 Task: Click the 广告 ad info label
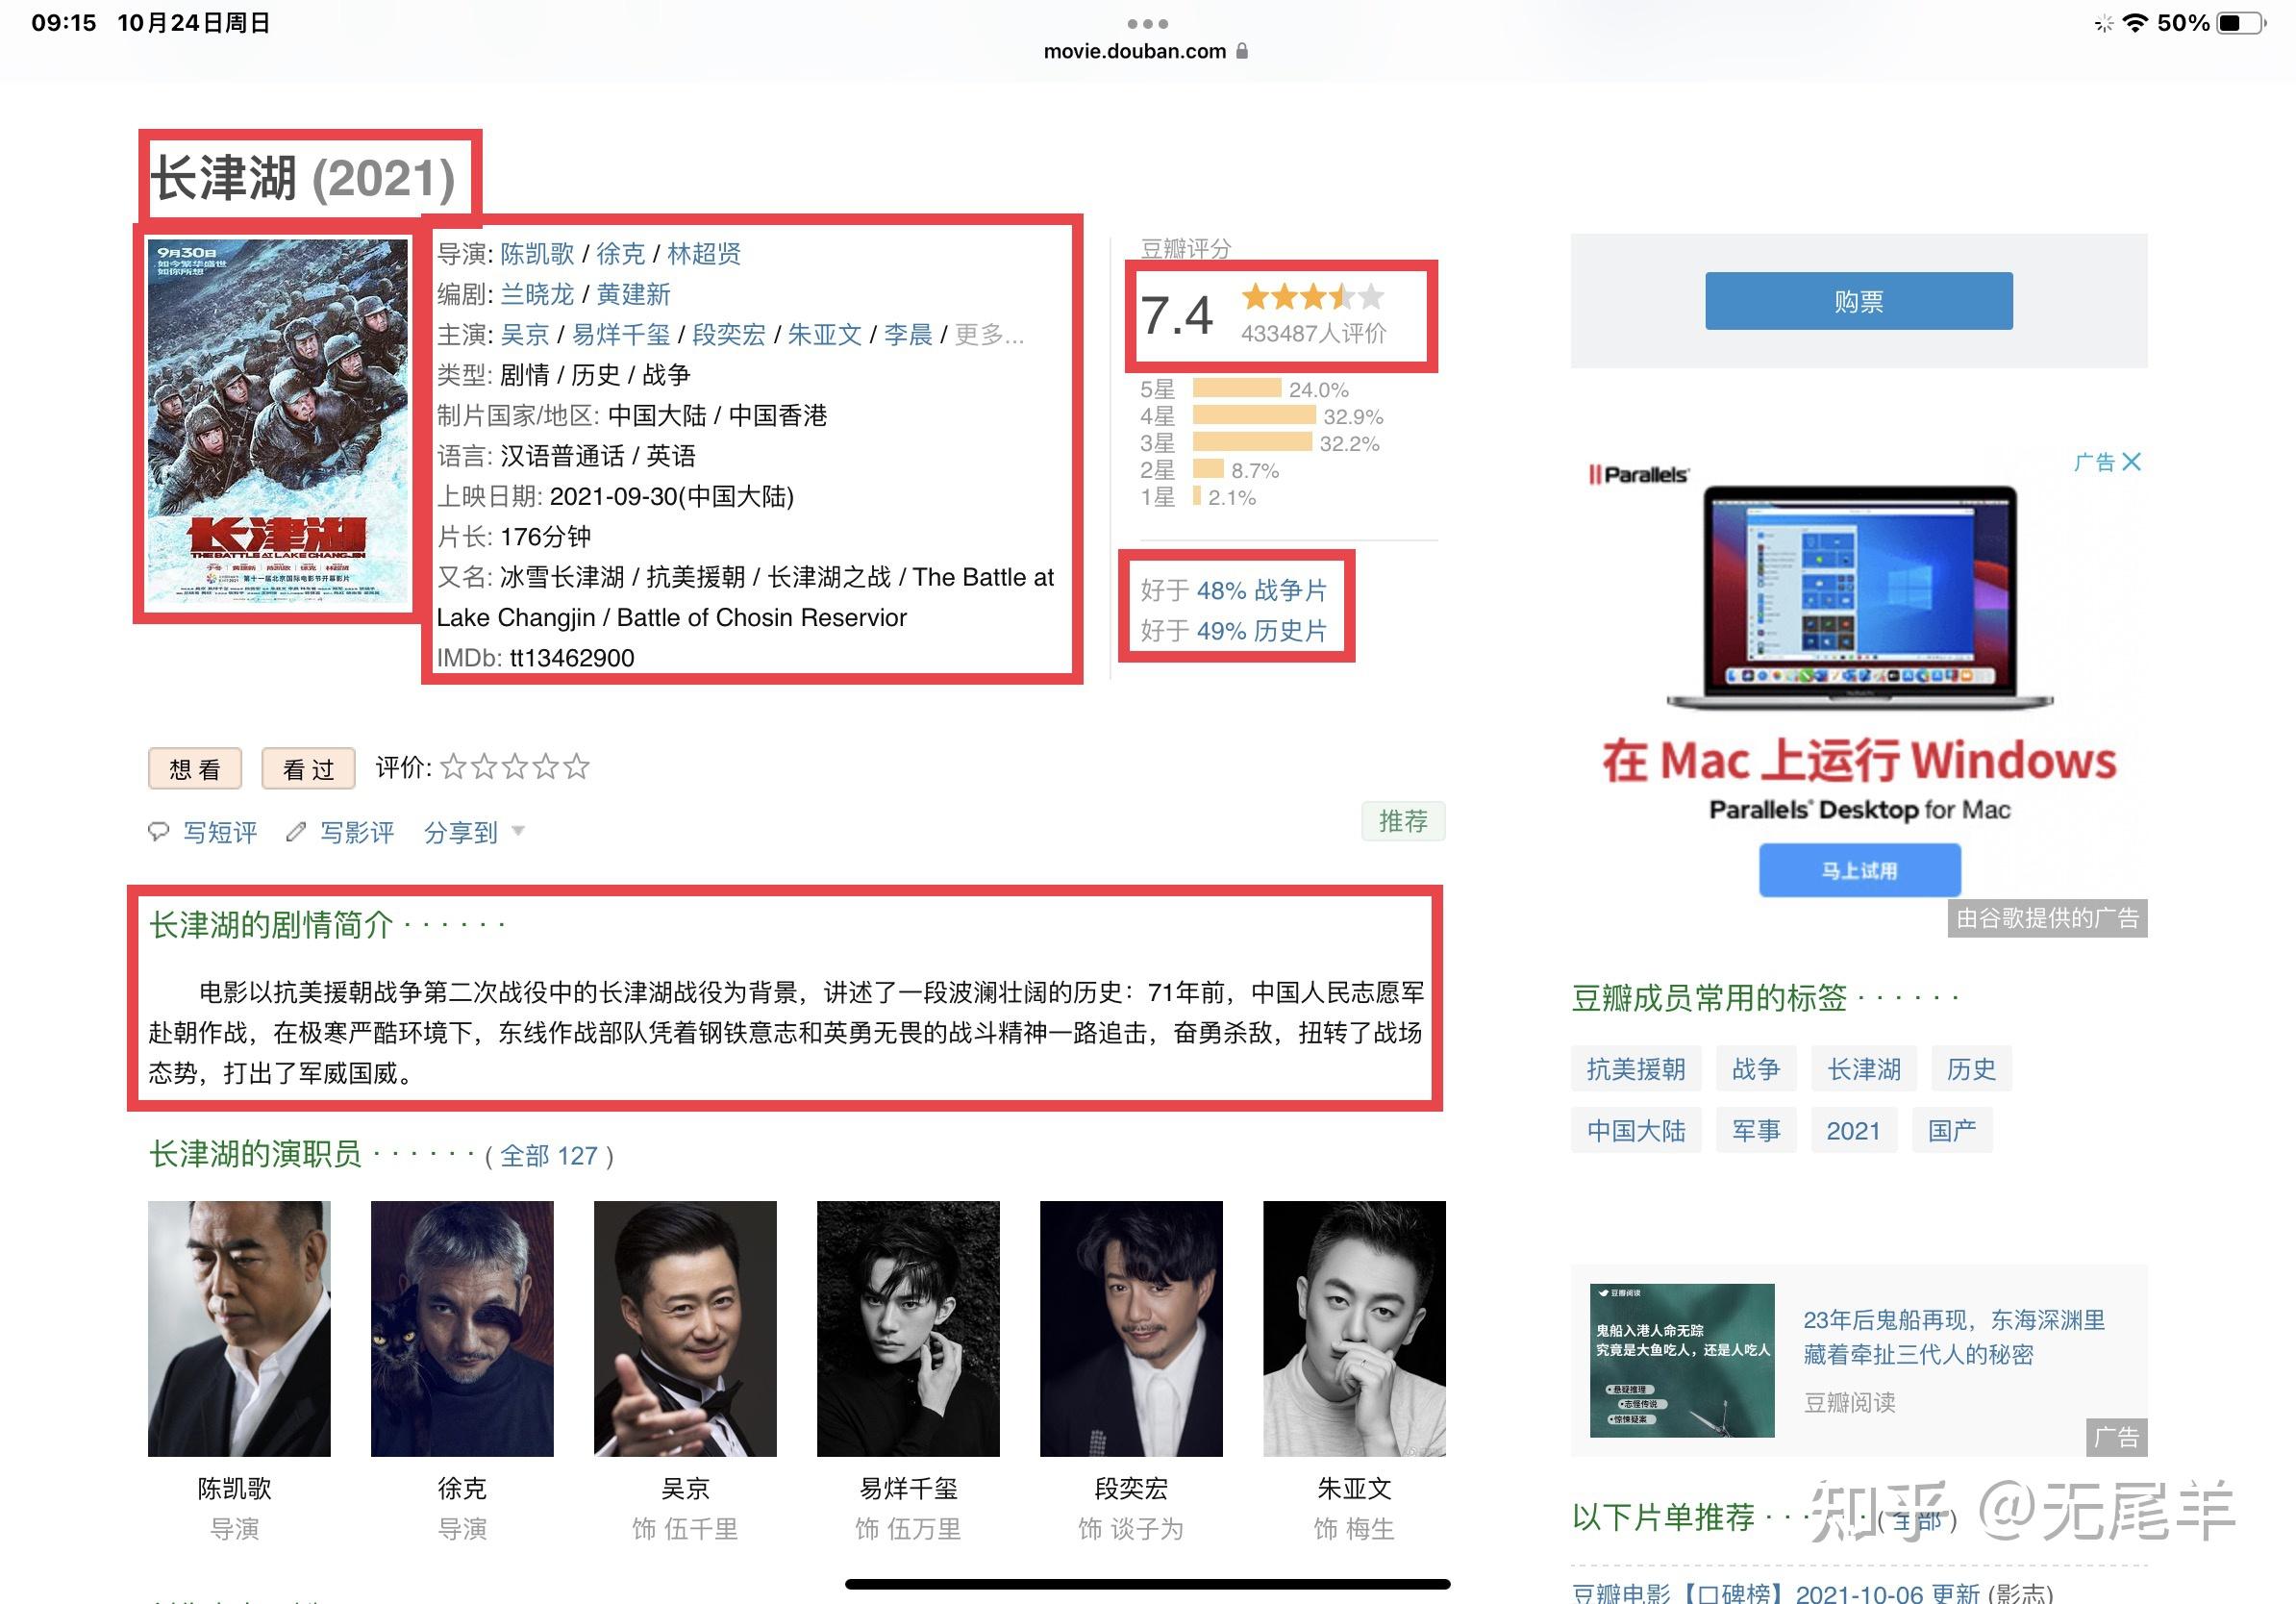click(2094, 462)
